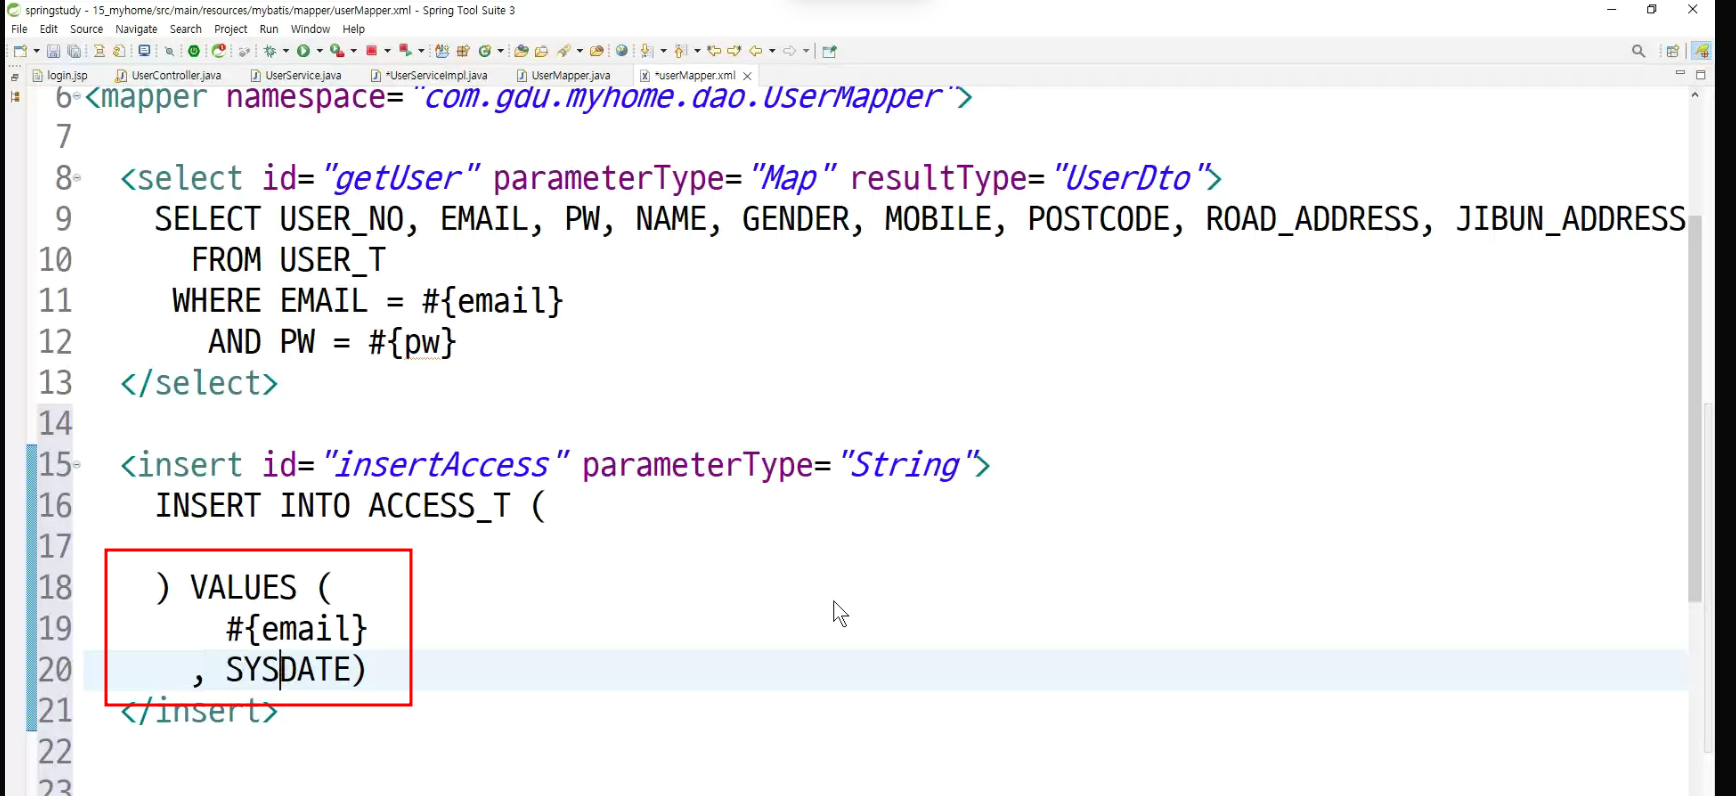Place the cursor on '#{email}' in line 19
This screenshot has width=1736, height=796.
tap(296, 629)
